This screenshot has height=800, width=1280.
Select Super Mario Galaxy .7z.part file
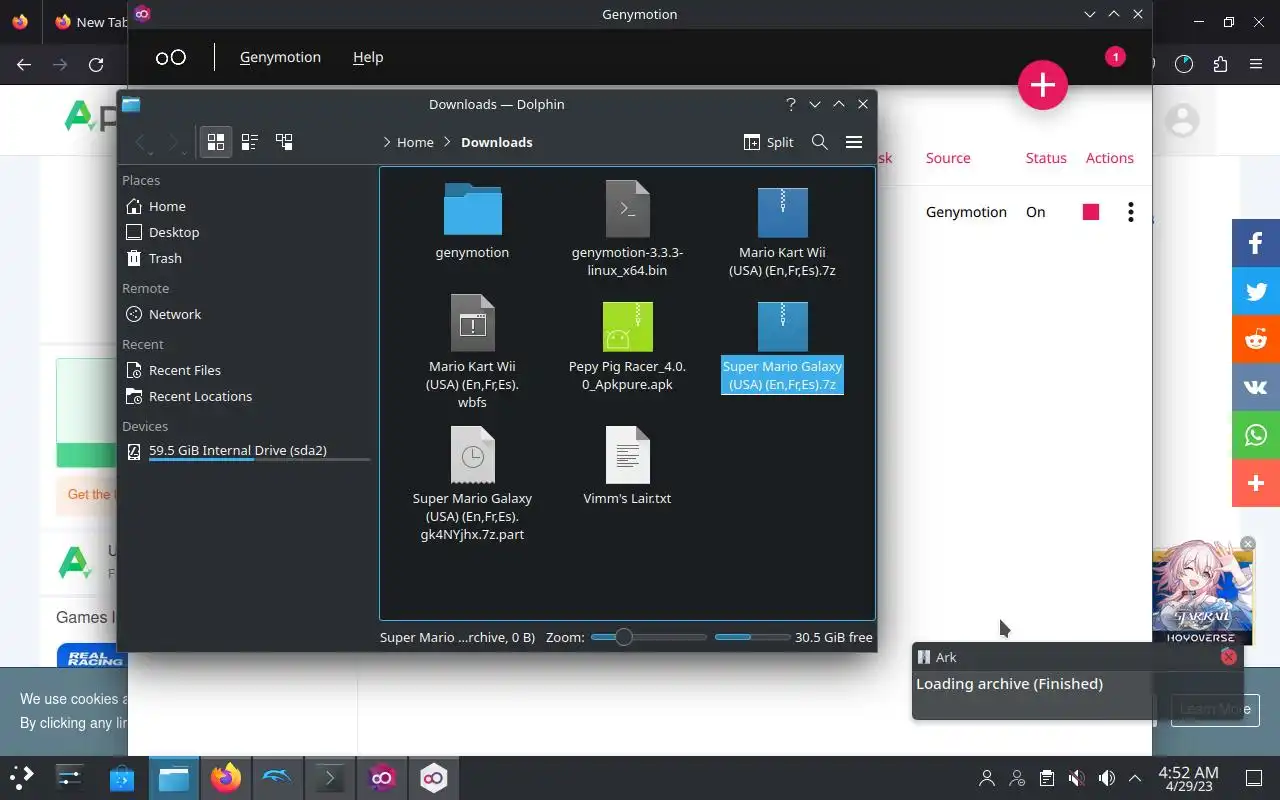point(472,485)
